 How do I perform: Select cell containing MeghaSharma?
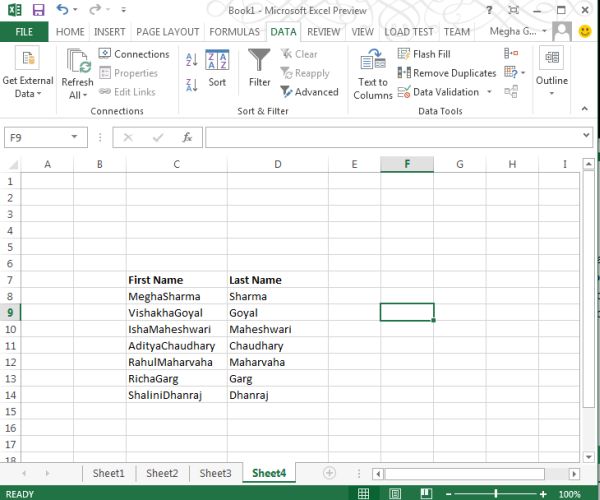tap(176, 296)
